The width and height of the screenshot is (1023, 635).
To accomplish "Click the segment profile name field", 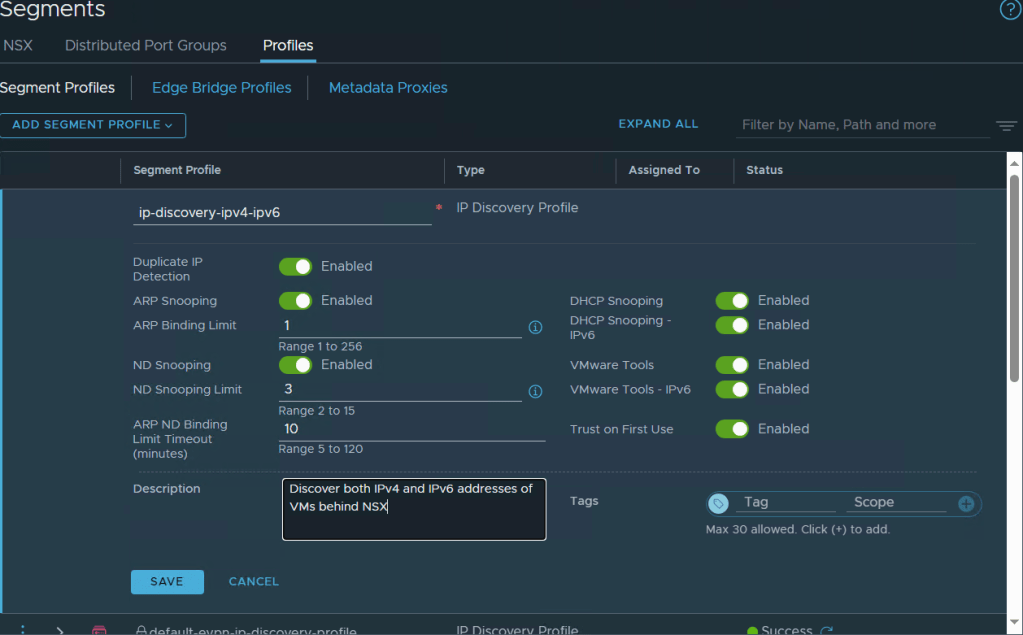I will pos(282,212).
